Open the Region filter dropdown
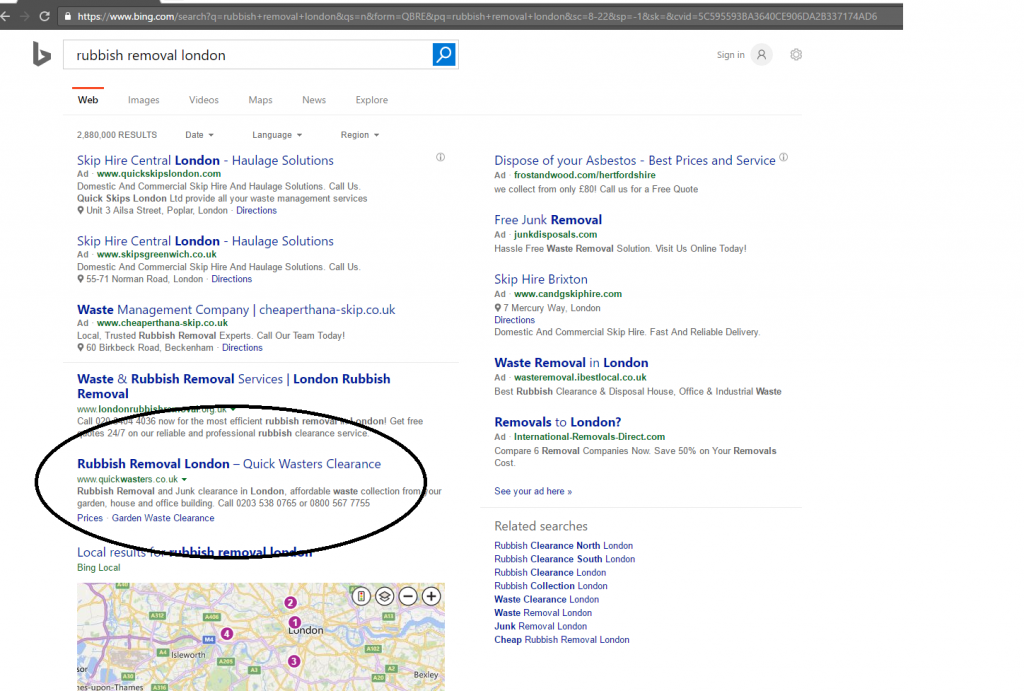1024x691 pixels. tap(359, 135)
